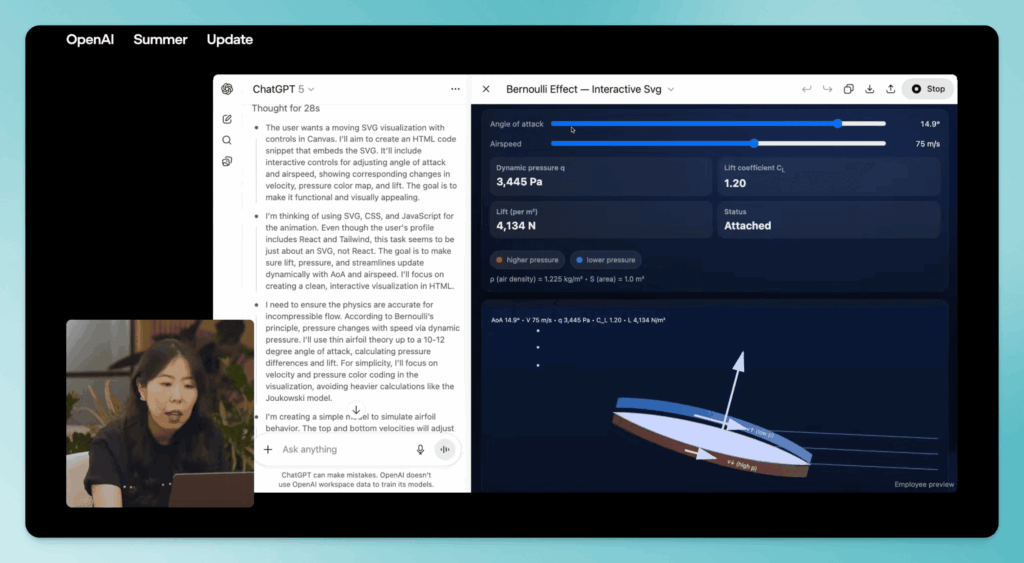Share the canvas with upload icon
Viewport: 1024px width, 563px height.
[x=890, y=89]
